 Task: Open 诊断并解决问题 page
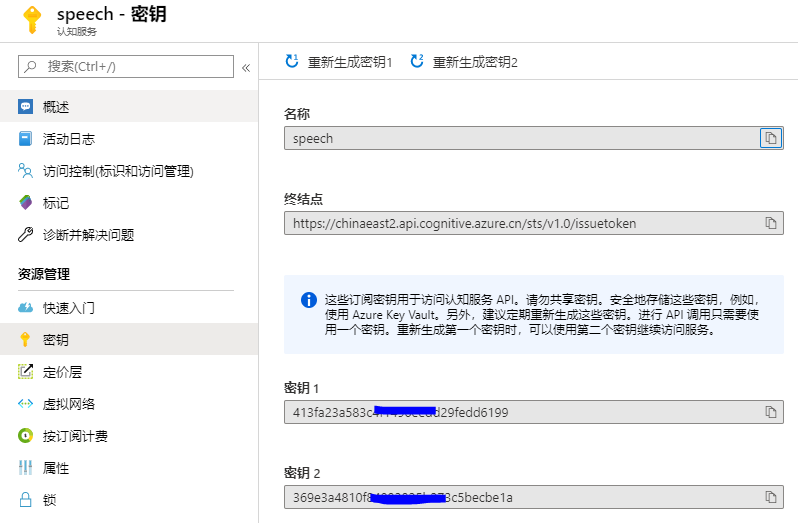click(x=129, y=235)
